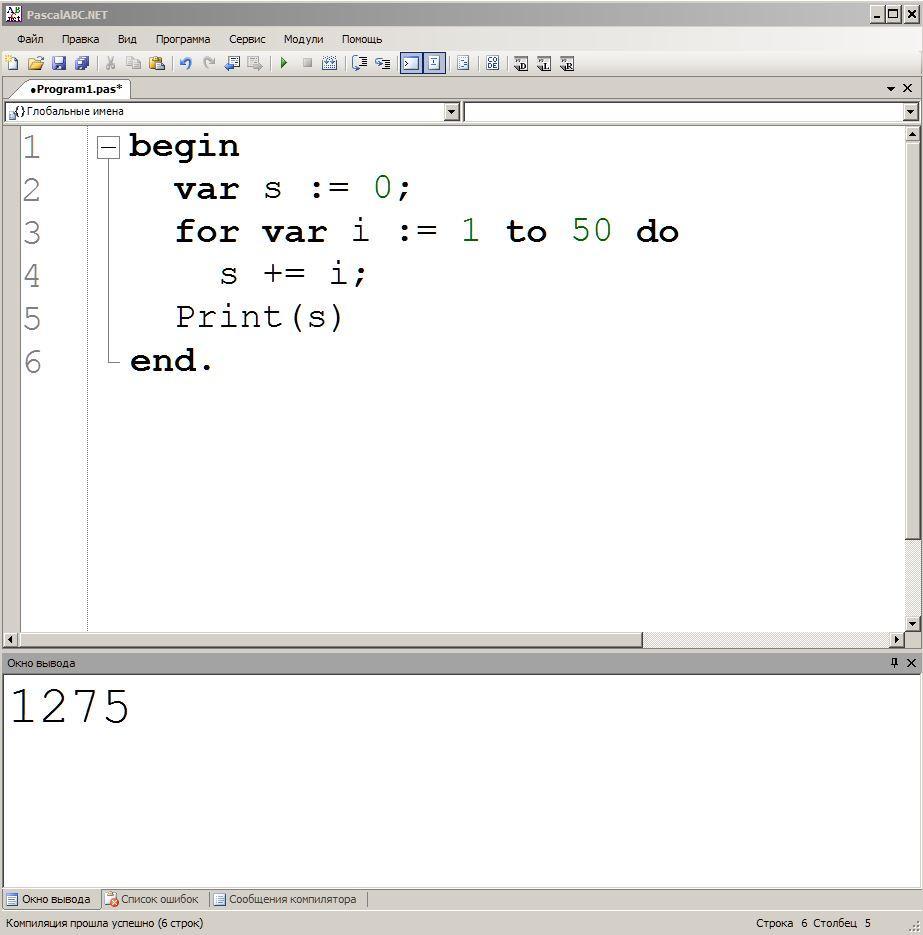923x935 pixels.
Task: Copy selection via toolbar icon
Action: pos(134,63)
